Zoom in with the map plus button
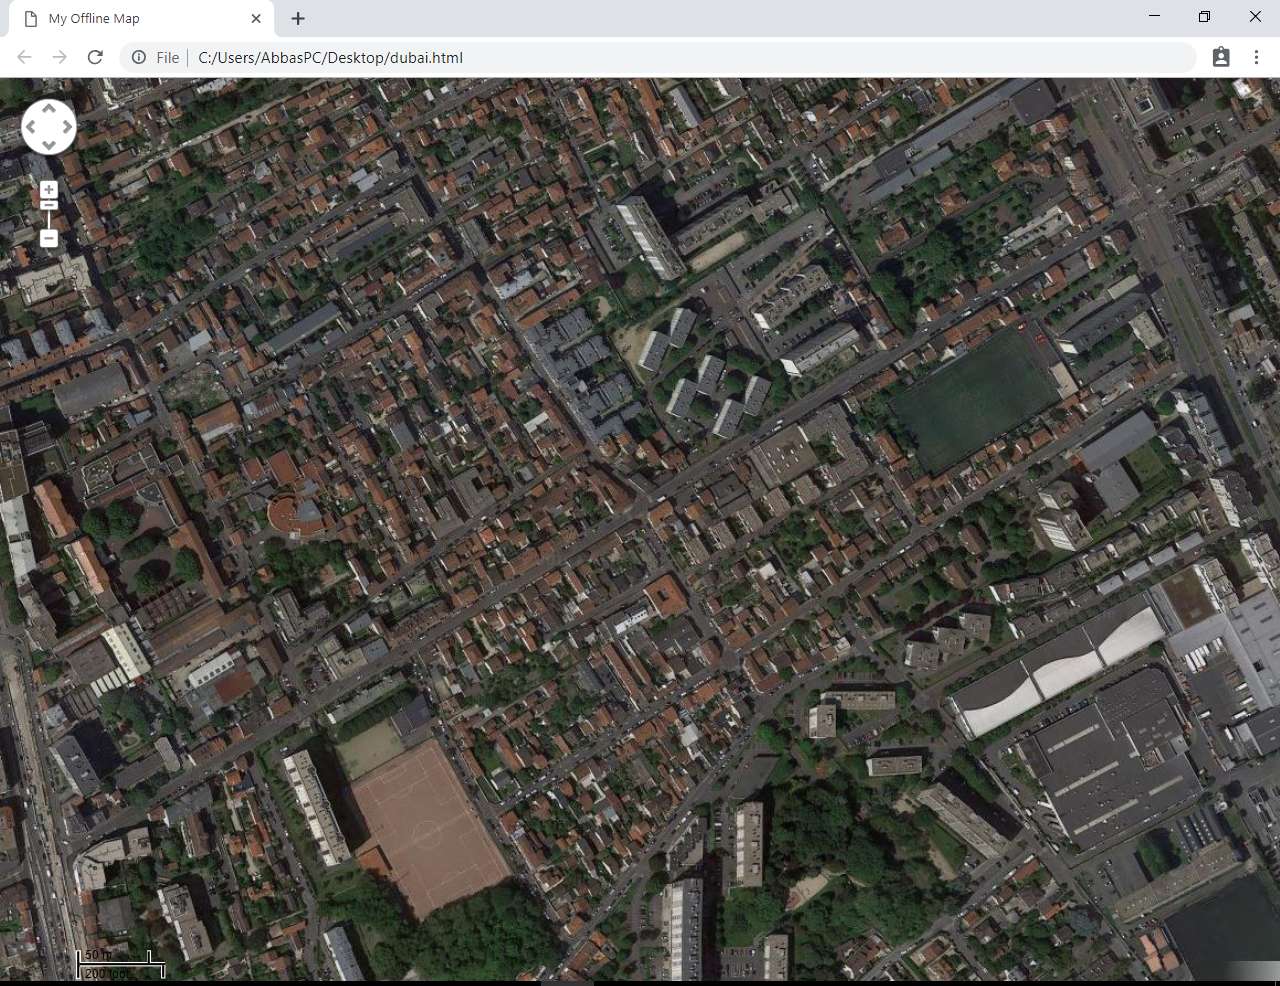This screenshot has width=1280, height=986. point(48,189)
